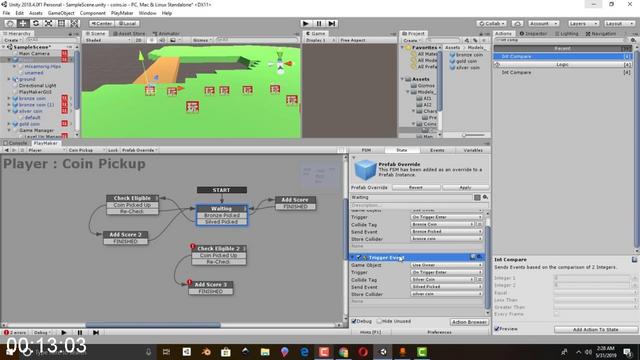The height and width of the screenshot is (360, 640).
Task: Select the Scale tool in Unity toolbar
Action: pyautogui.click(x=48, y=24)
